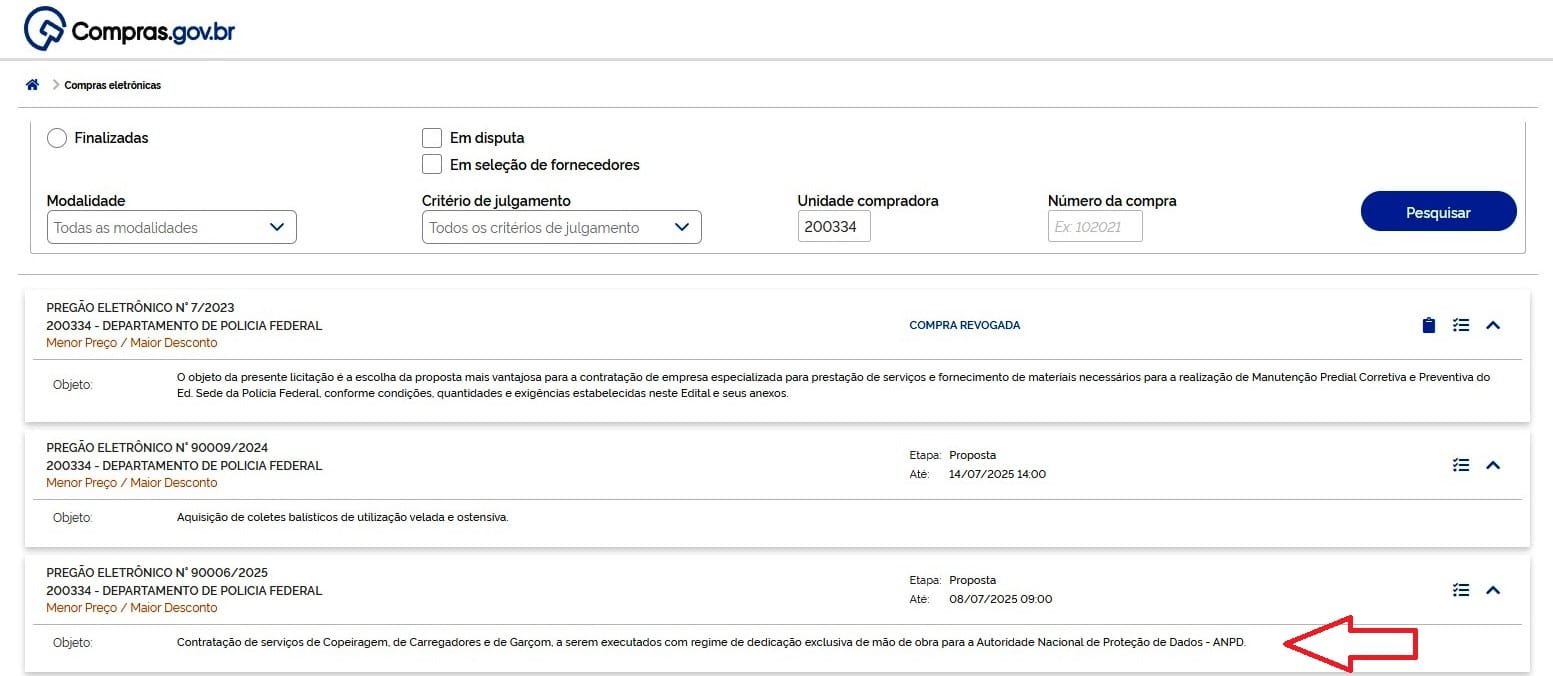Collapse the Pregão Nº 90009/2024 card

click(x=1493, y=465)
